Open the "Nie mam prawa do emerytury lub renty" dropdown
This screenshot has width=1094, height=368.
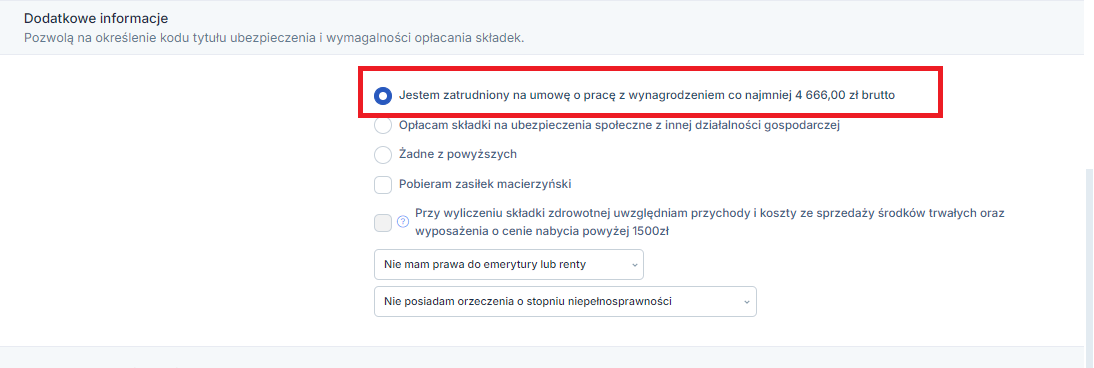pyautogui.click(x=509, y=265)
